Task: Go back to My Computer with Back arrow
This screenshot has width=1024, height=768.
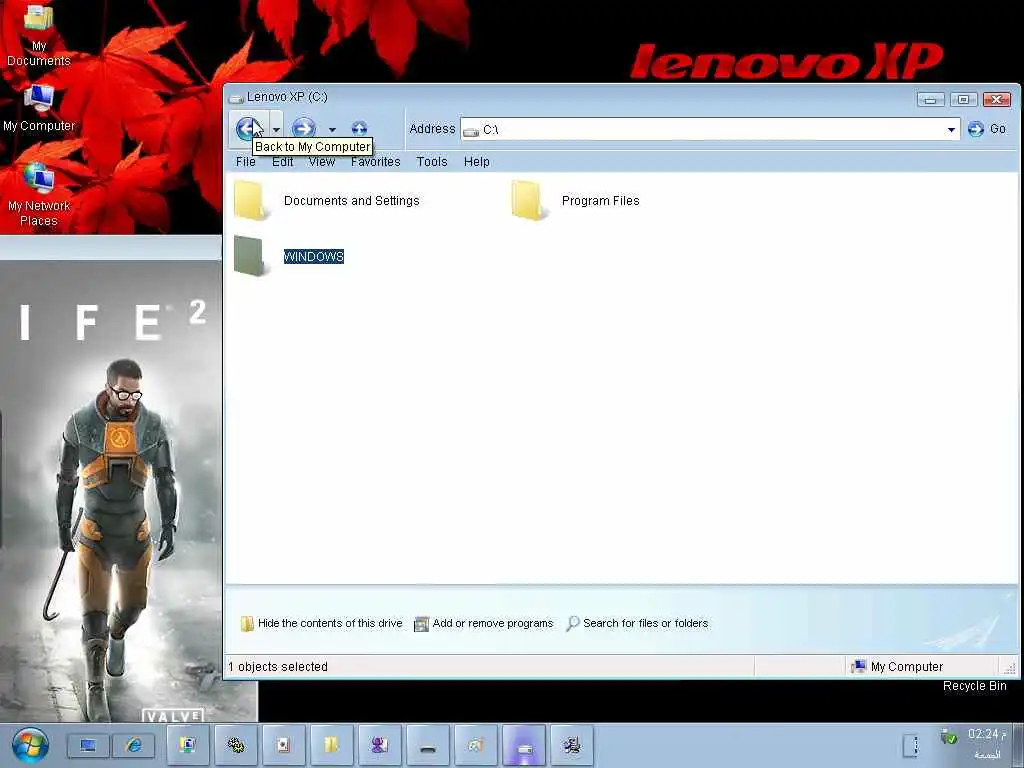Action: pyautogui.click(x=248, y=128)
